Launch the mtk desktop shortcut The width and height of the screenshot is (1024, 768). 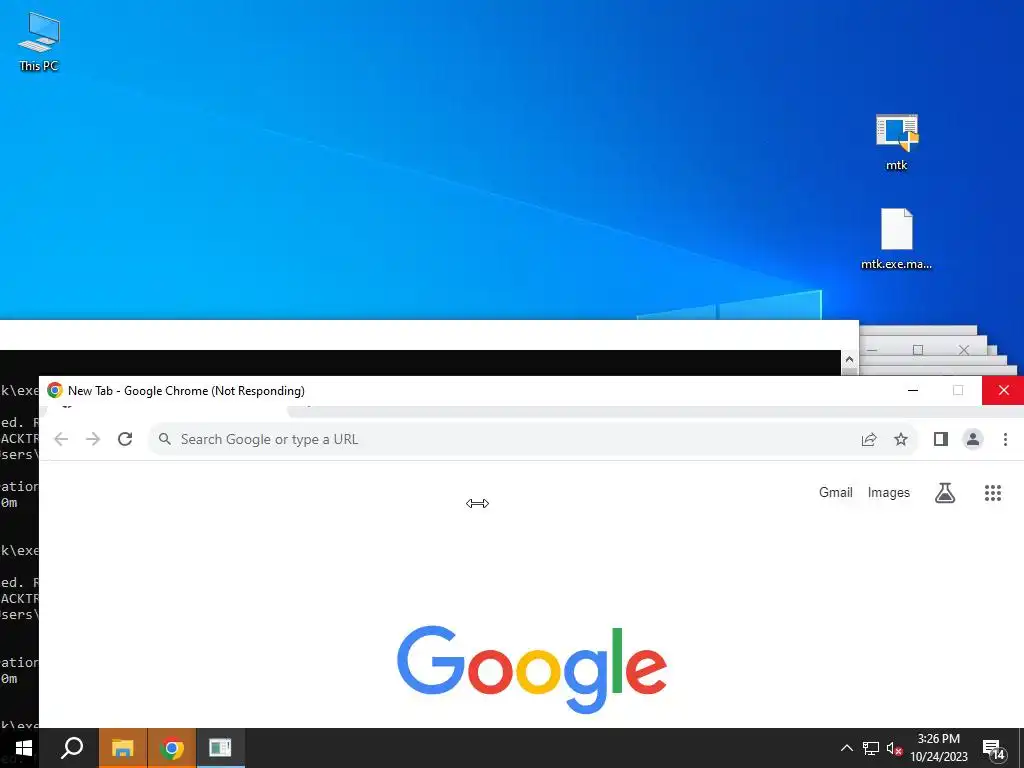[x=896, y=142]
